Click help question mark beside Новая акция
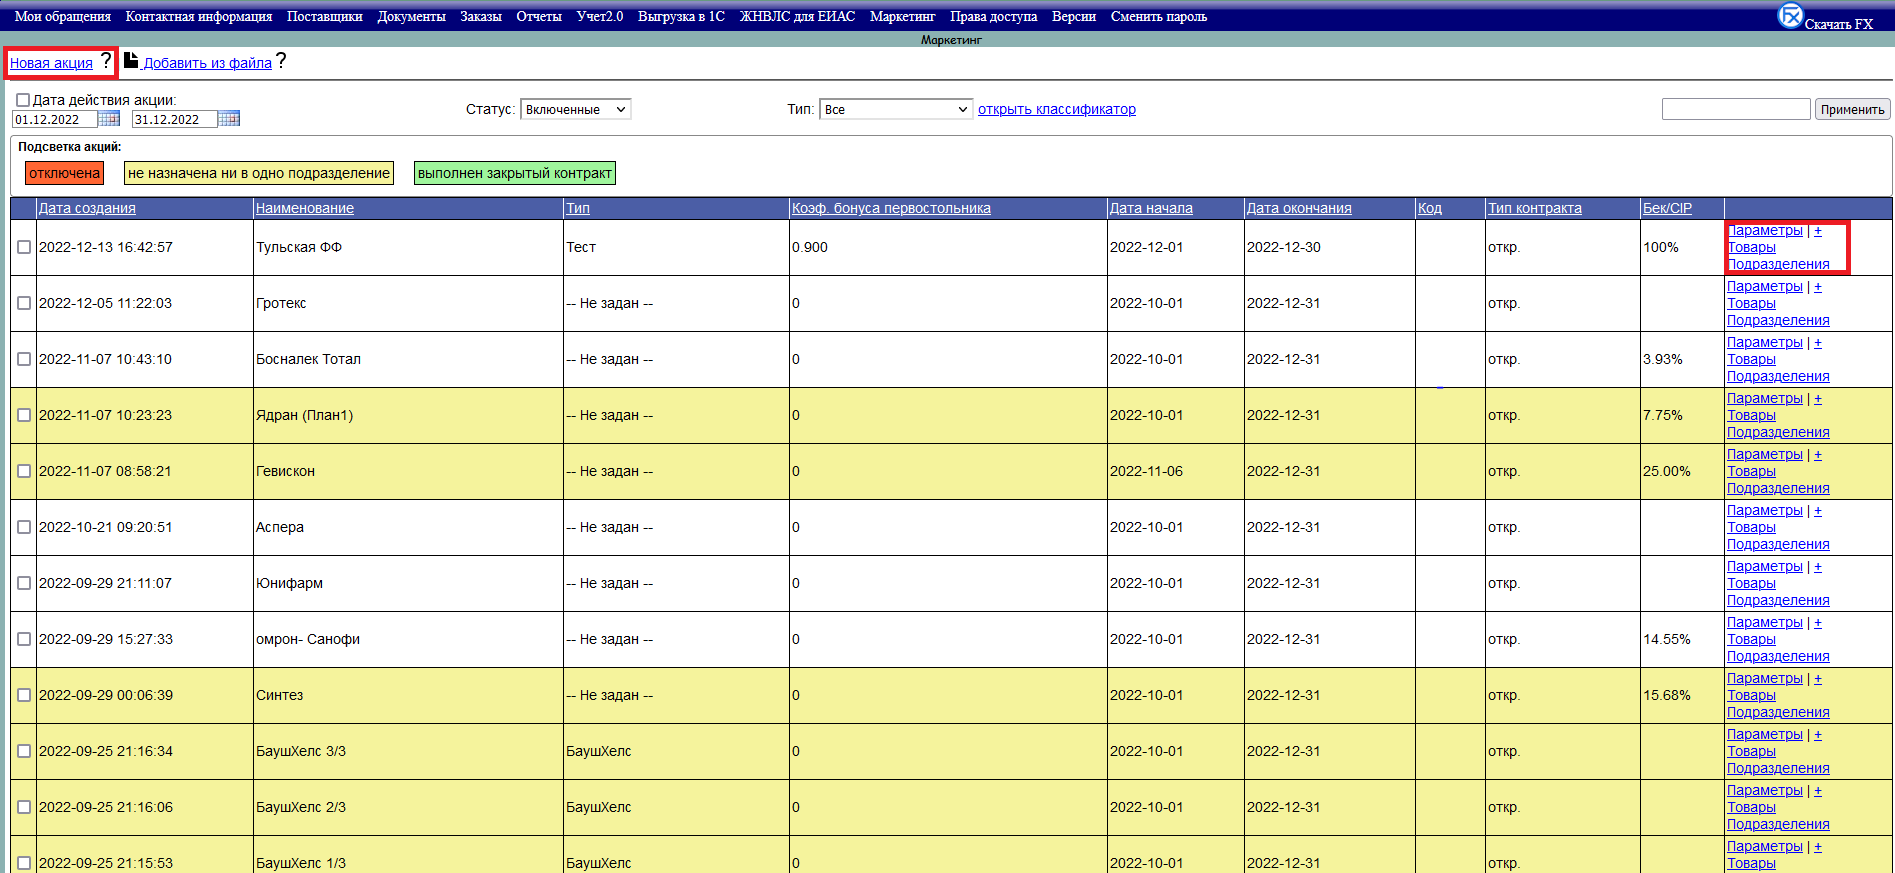The height and width of the screenshot is (873, 1895). (106, 61)
